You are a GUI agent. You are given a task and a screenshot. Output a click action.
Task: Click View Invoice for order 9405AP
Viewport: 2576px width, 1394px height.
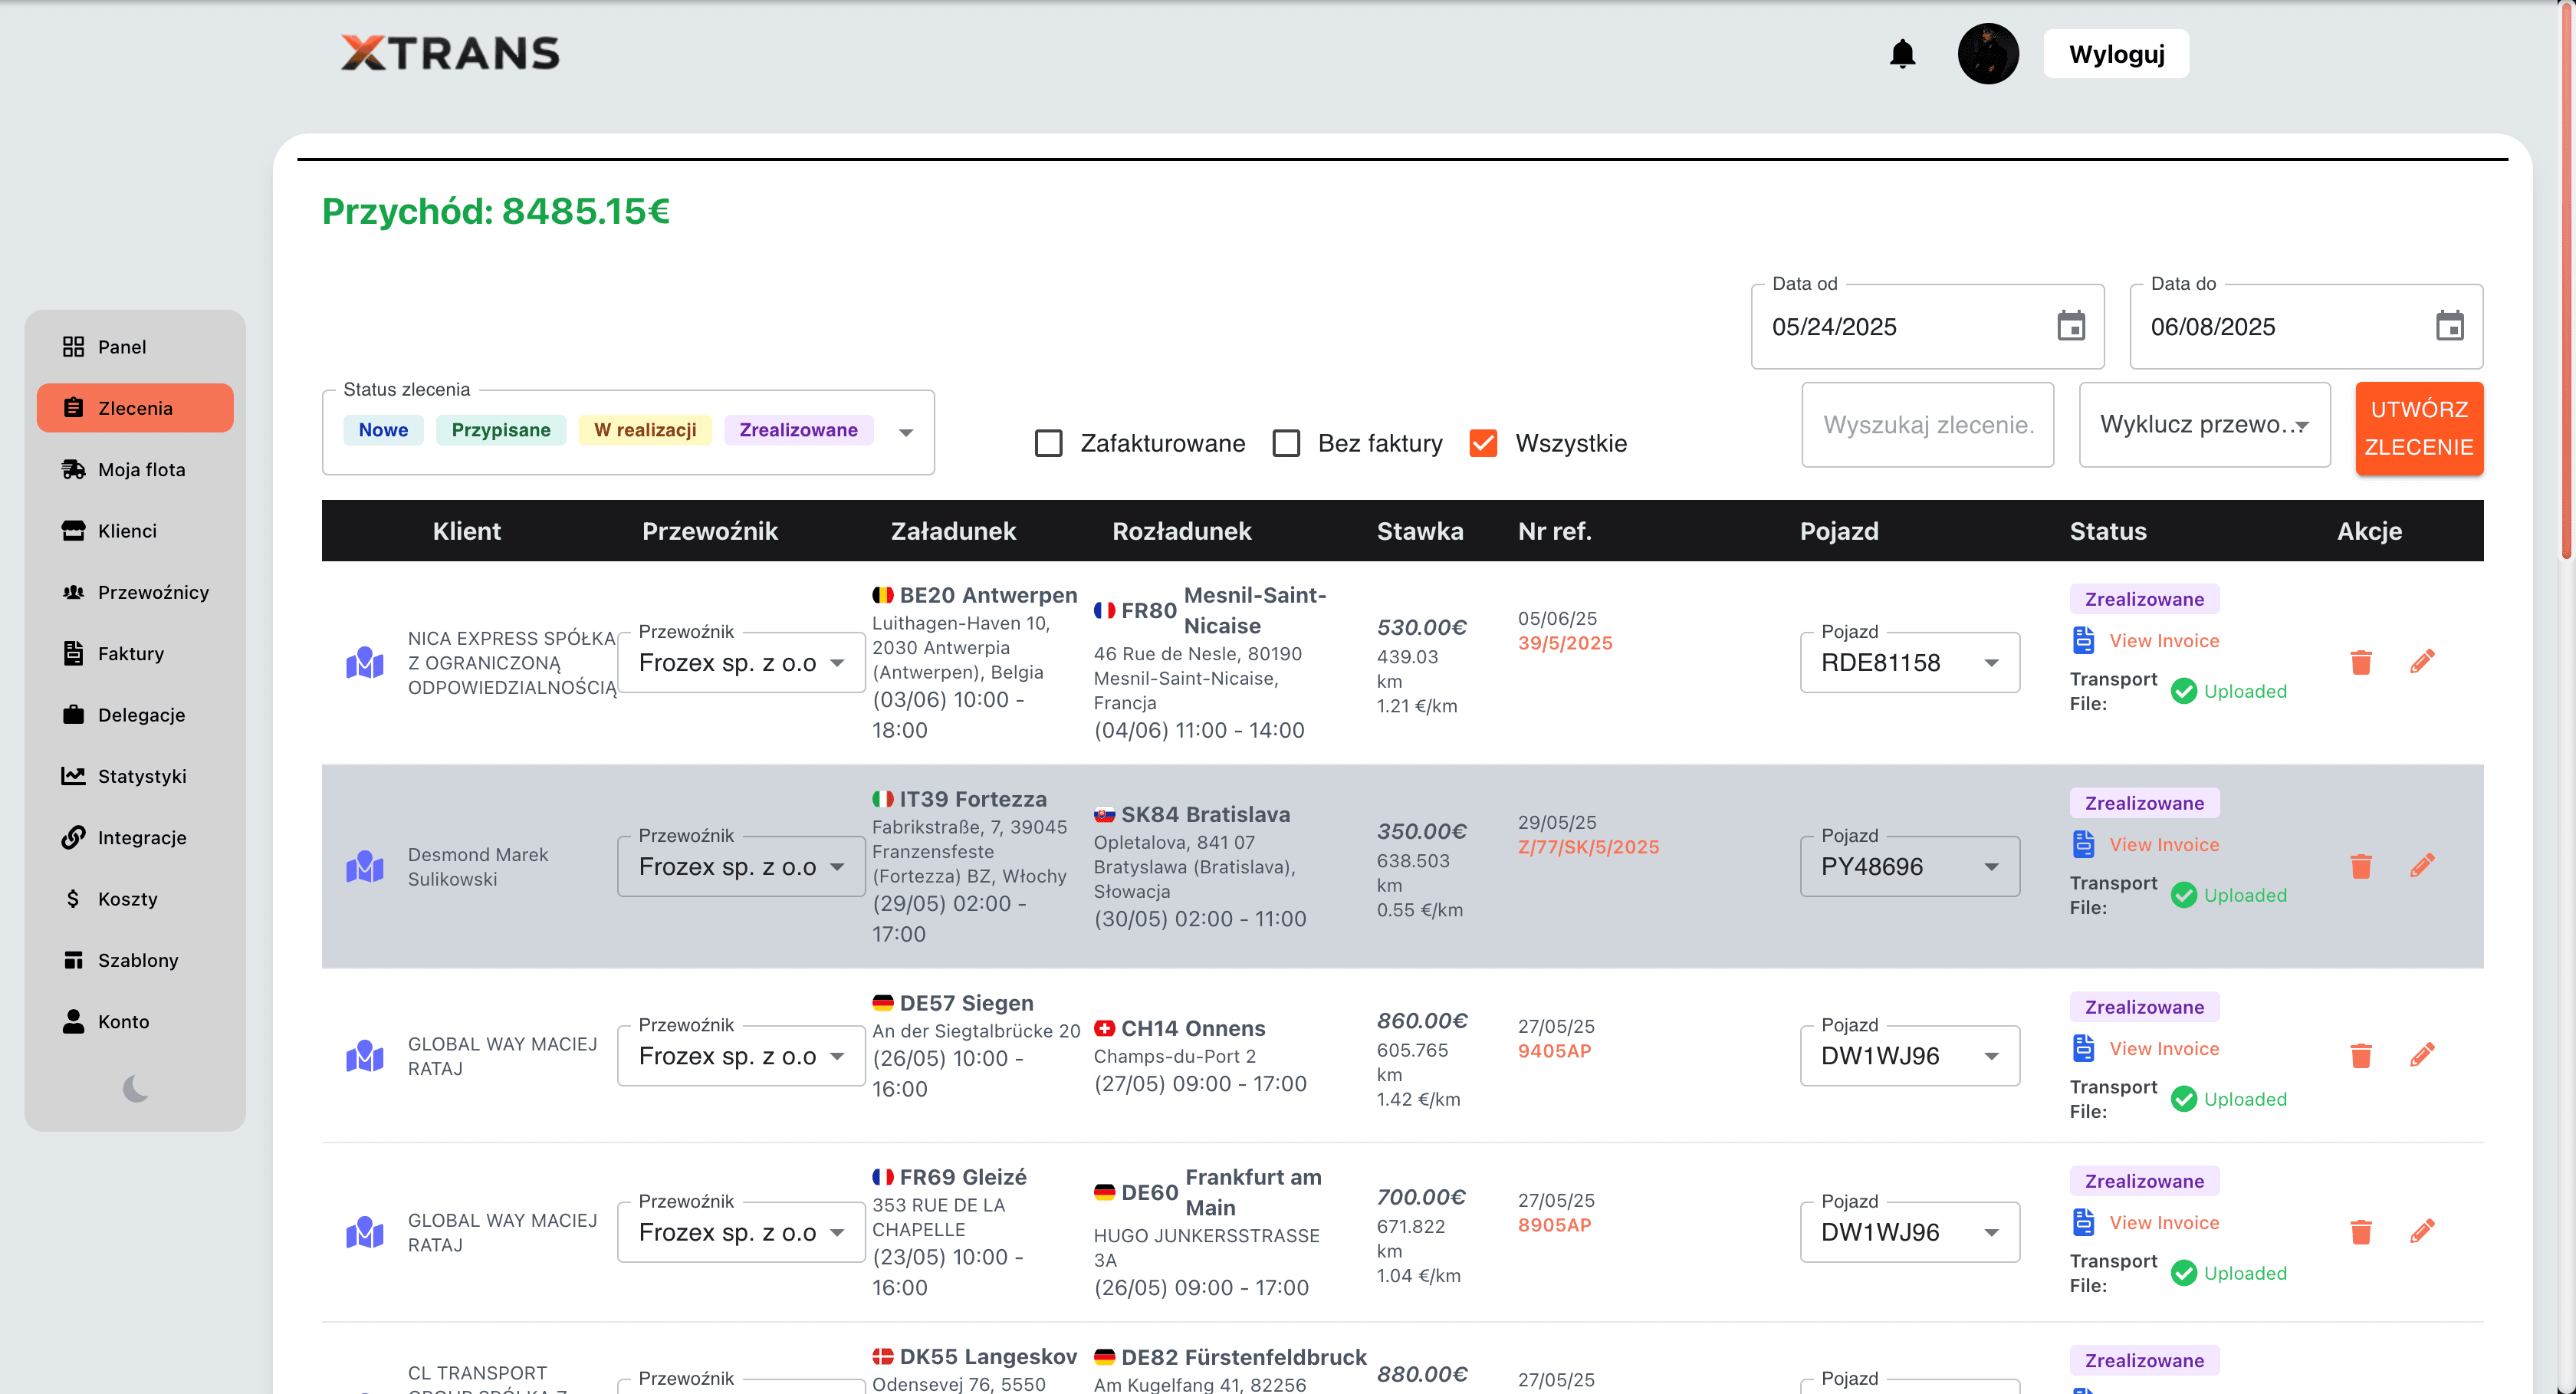[2163, 1049]
